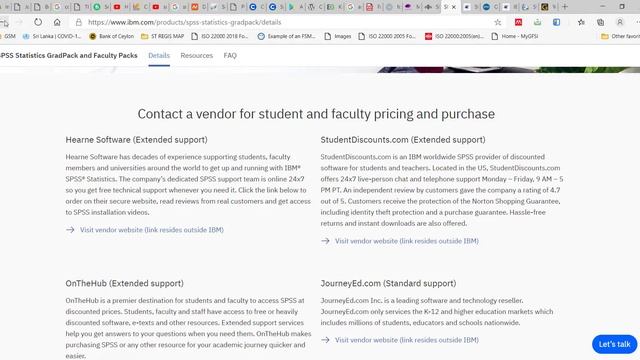Image resolution: width=640 pixels, height=360 pixels.
Task: Open Sri Lanka COVID-1 bookmark
Action: coord(52,36)
